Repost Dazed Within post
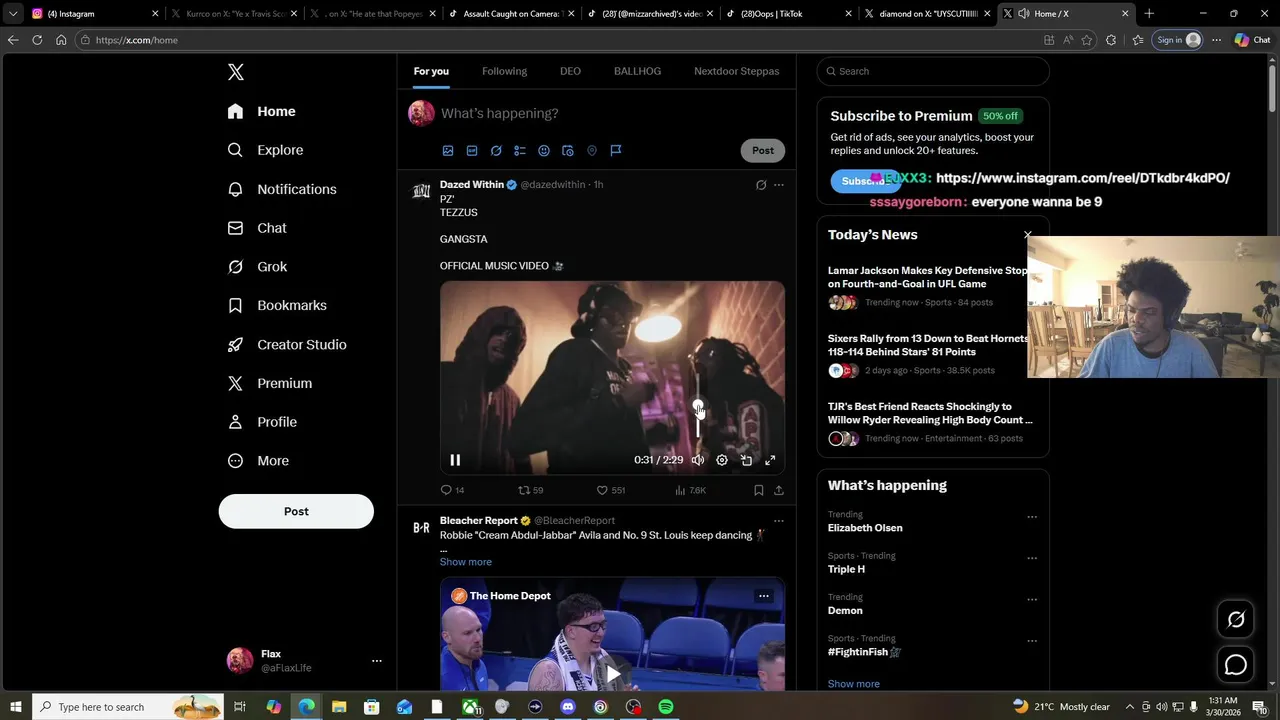The width and height of the screenshot is (1280, 720). (x=530, y=490)
